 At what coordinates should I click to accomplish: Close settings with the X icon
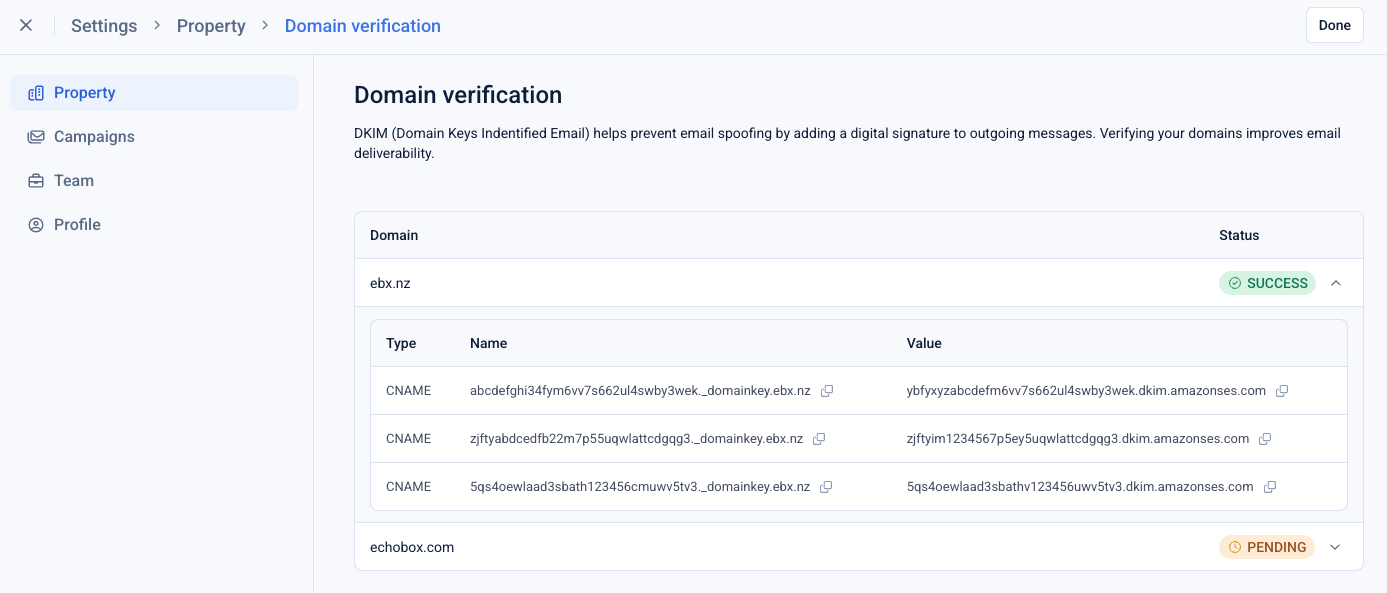click(x=26, y=26)
